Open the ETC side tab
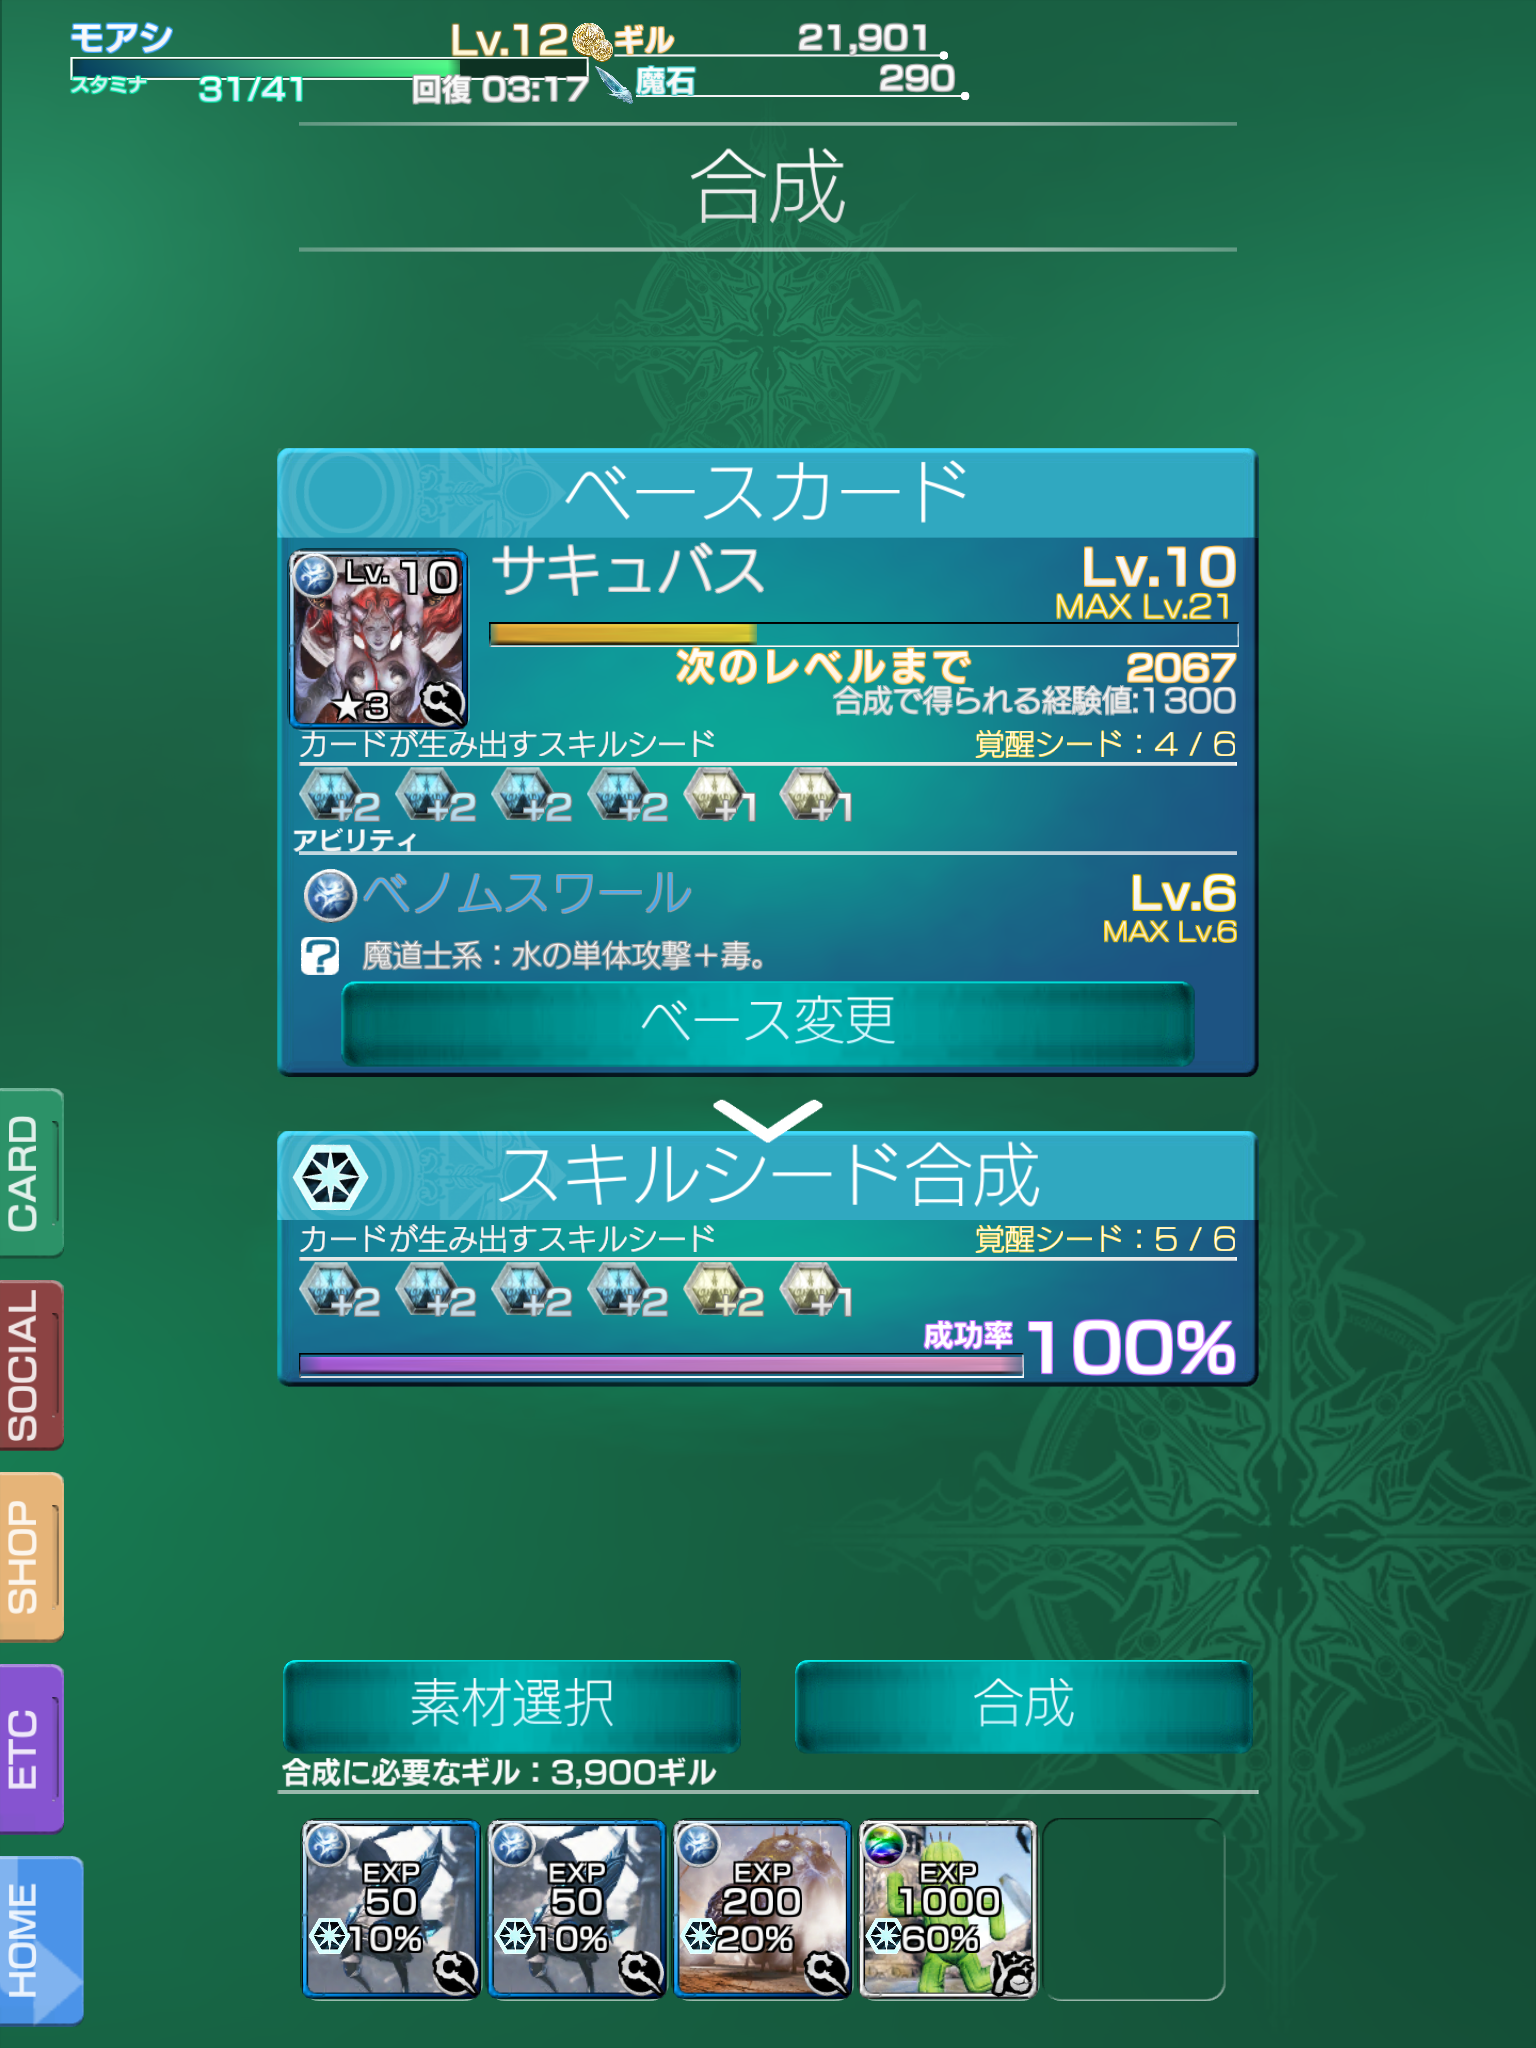This screenshot has width=1536, height=2048. click(x=31, y=1749)
